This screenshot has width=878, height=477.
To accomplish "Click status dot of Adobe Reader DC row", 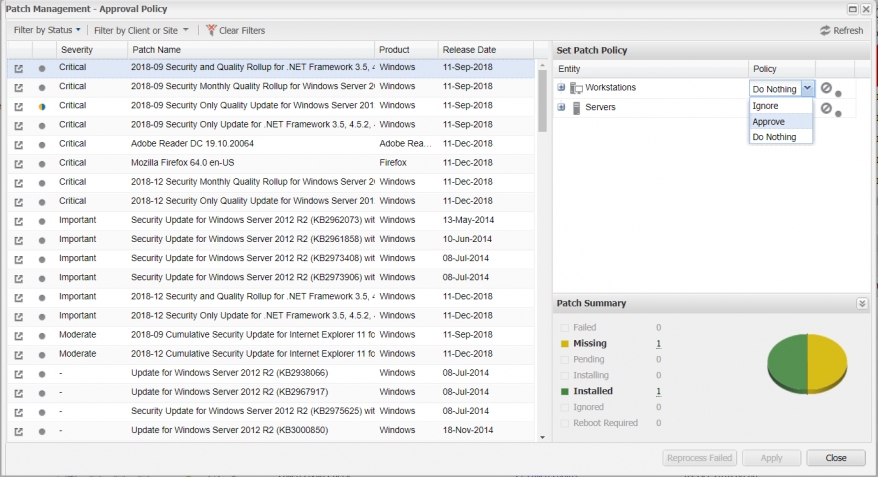I will [x=42, y=145].
